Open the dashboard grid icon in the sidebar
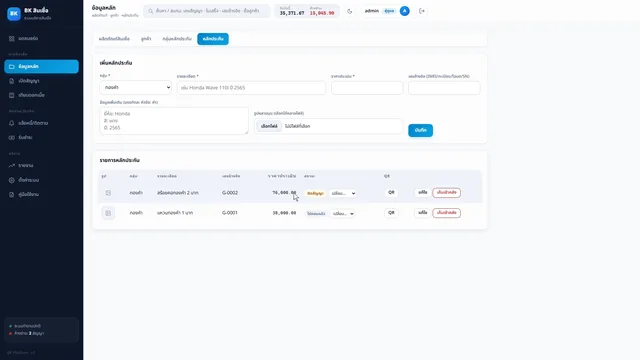 point(11,39)
